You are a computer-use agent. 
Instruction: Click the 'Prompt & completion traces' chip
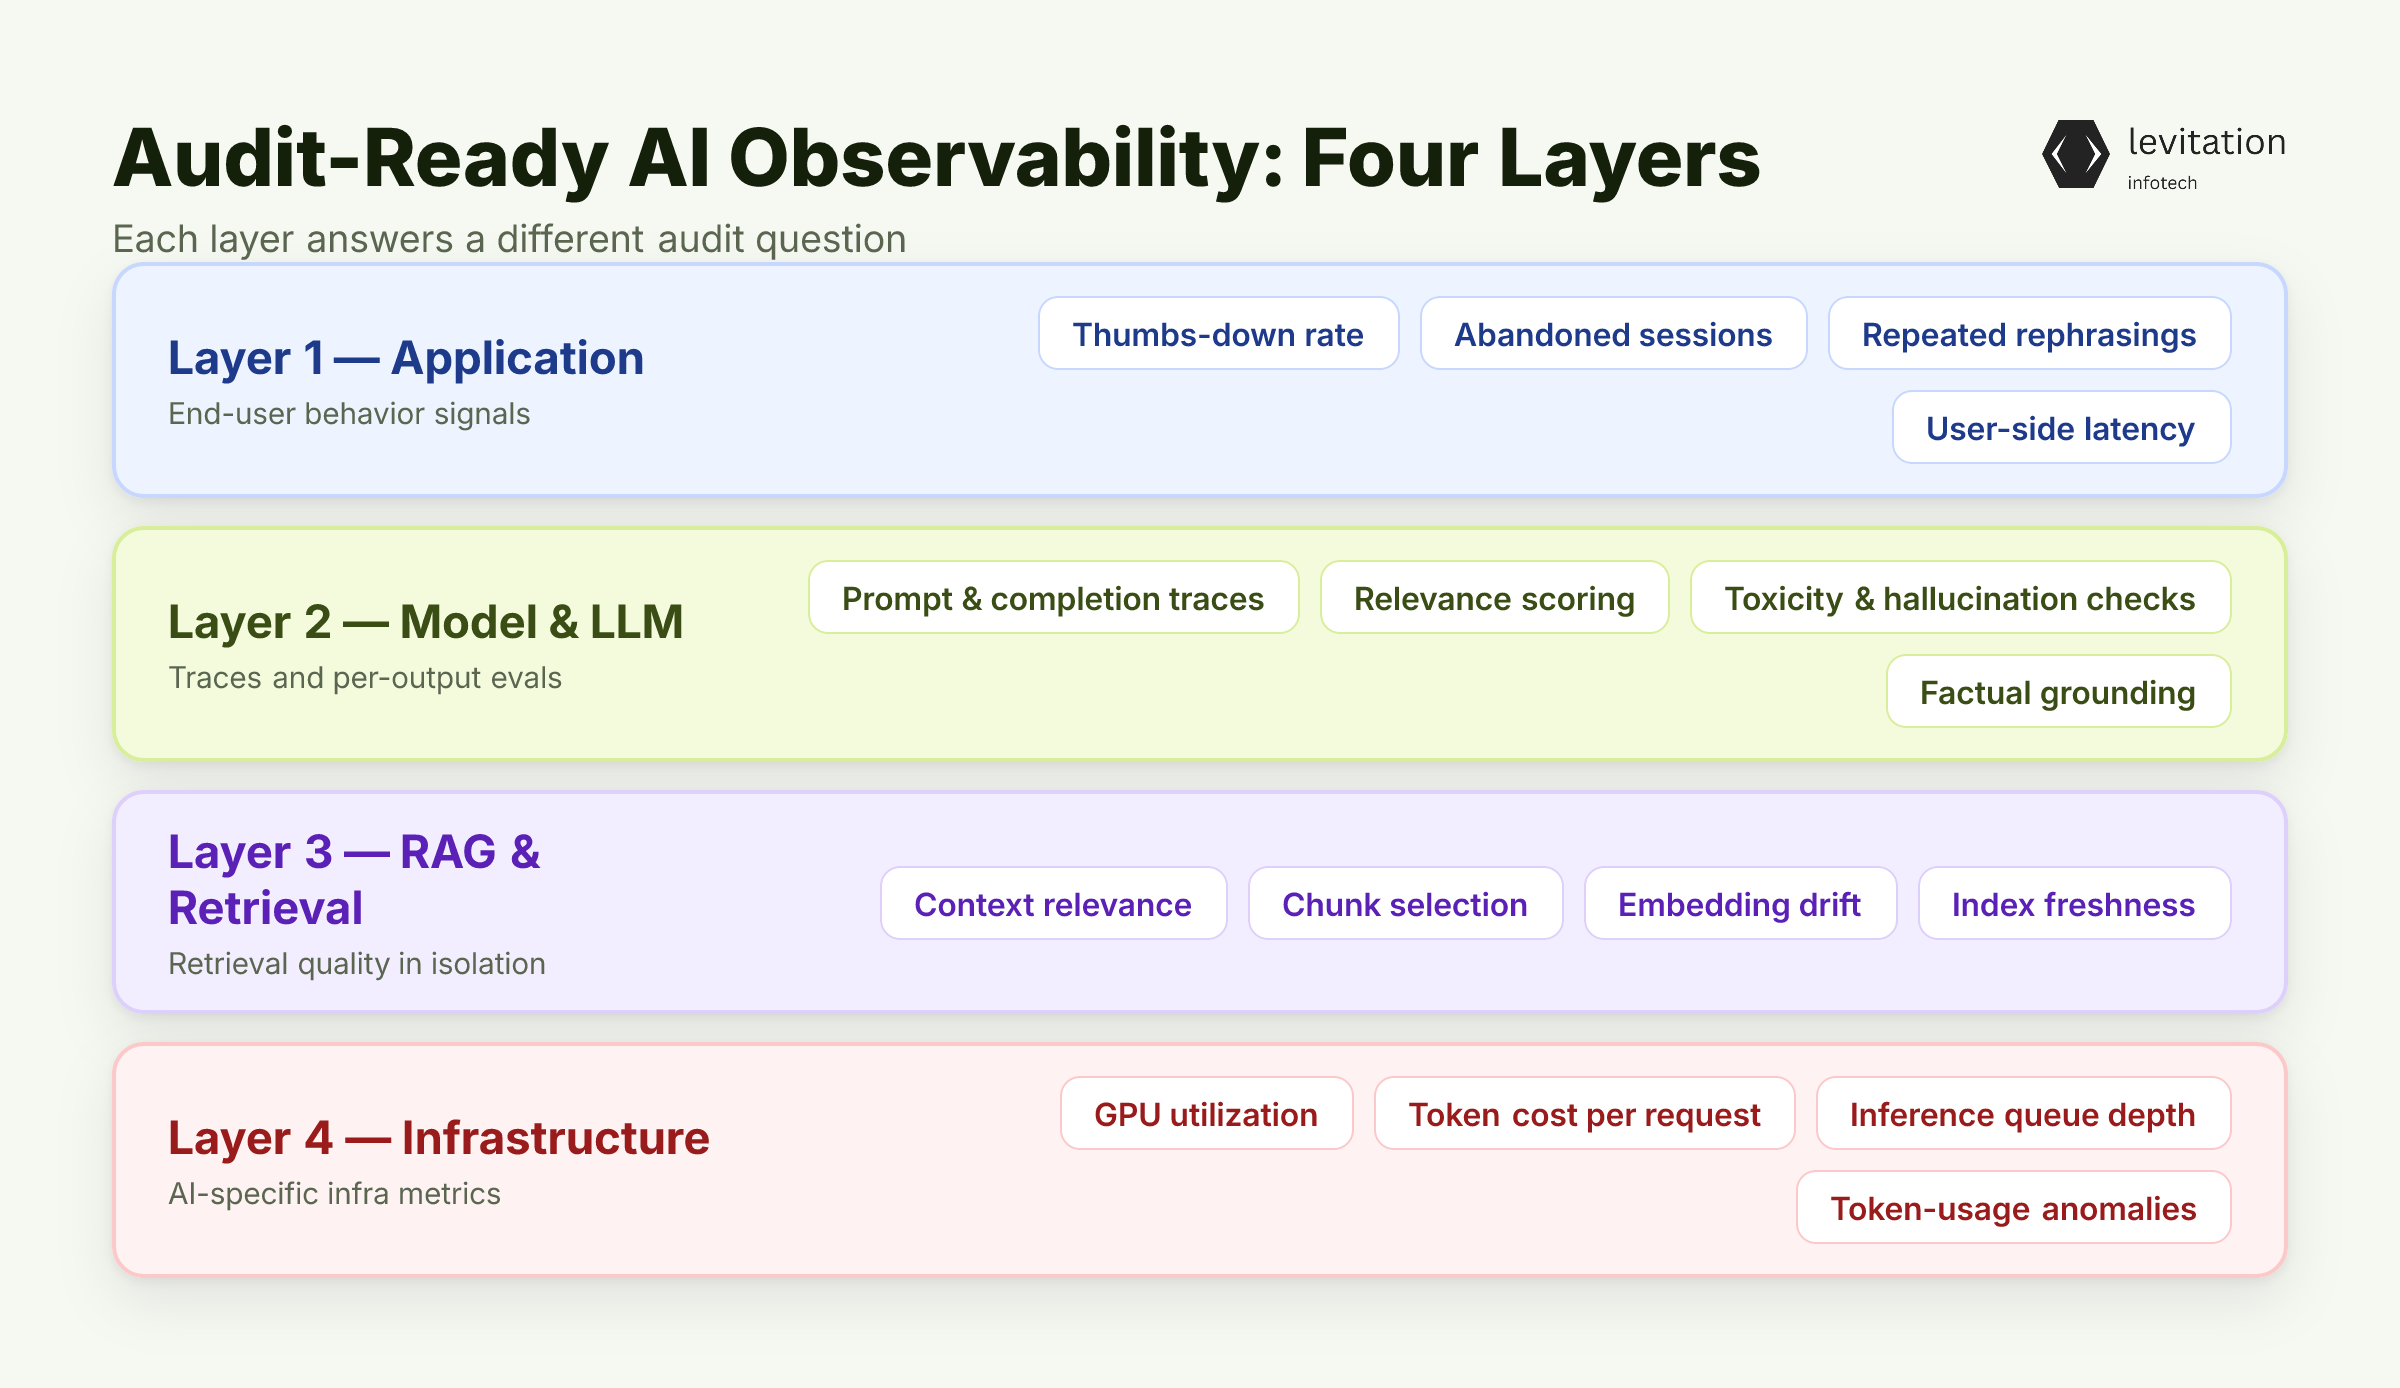pyautogui.click(x=1053, y=598)
